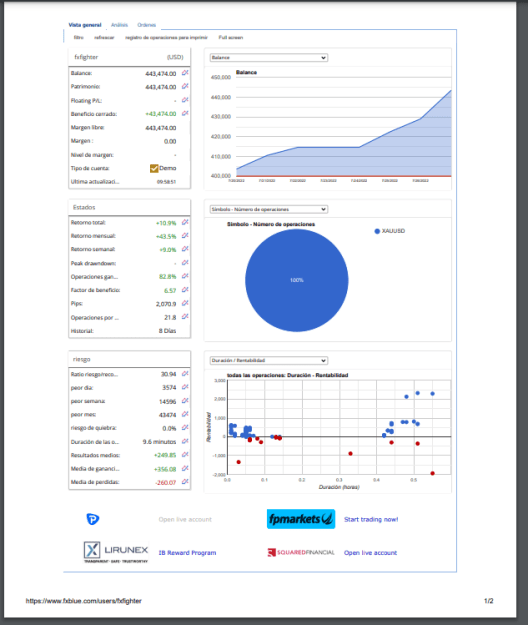
Task: Open the Símbolo - Número de operaciones dropdown
Action: pyautogui.click(x=269, y=209)
